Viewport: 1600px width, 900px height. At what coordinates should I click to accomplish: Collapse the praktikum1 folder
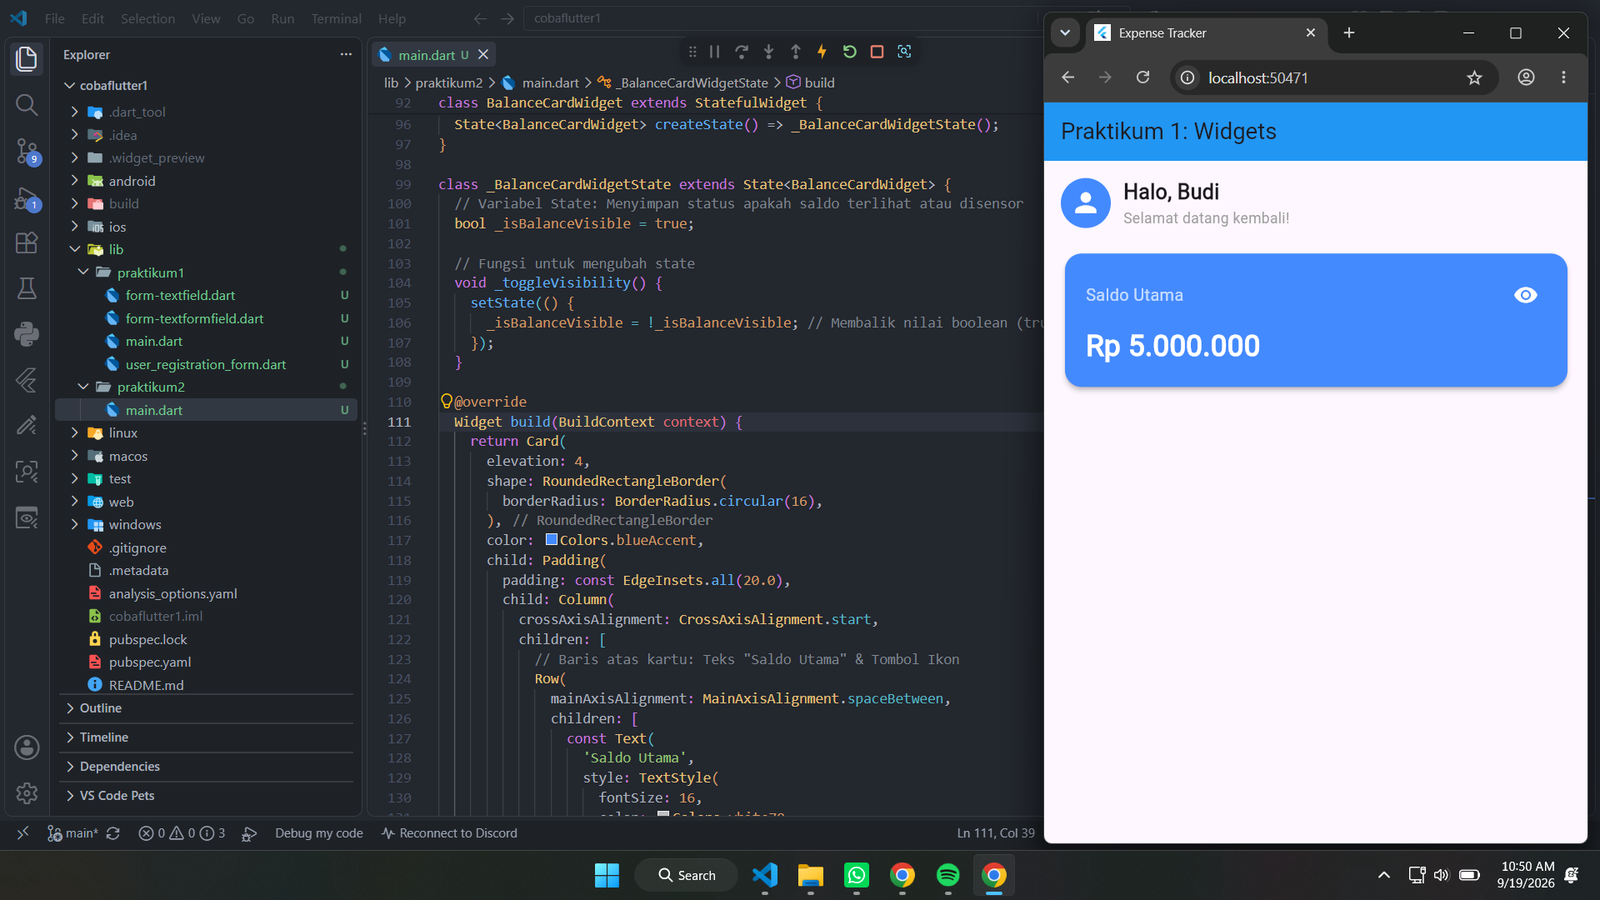[x=150, y=273]
